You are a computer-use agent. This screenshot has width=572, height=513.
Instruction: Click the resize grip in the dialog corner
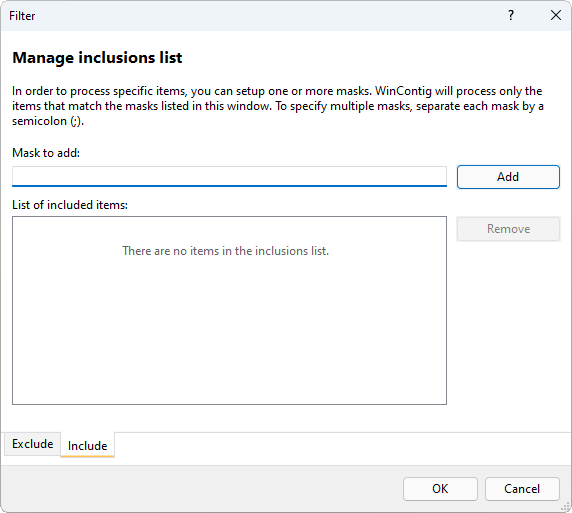(x=566, y=507)
